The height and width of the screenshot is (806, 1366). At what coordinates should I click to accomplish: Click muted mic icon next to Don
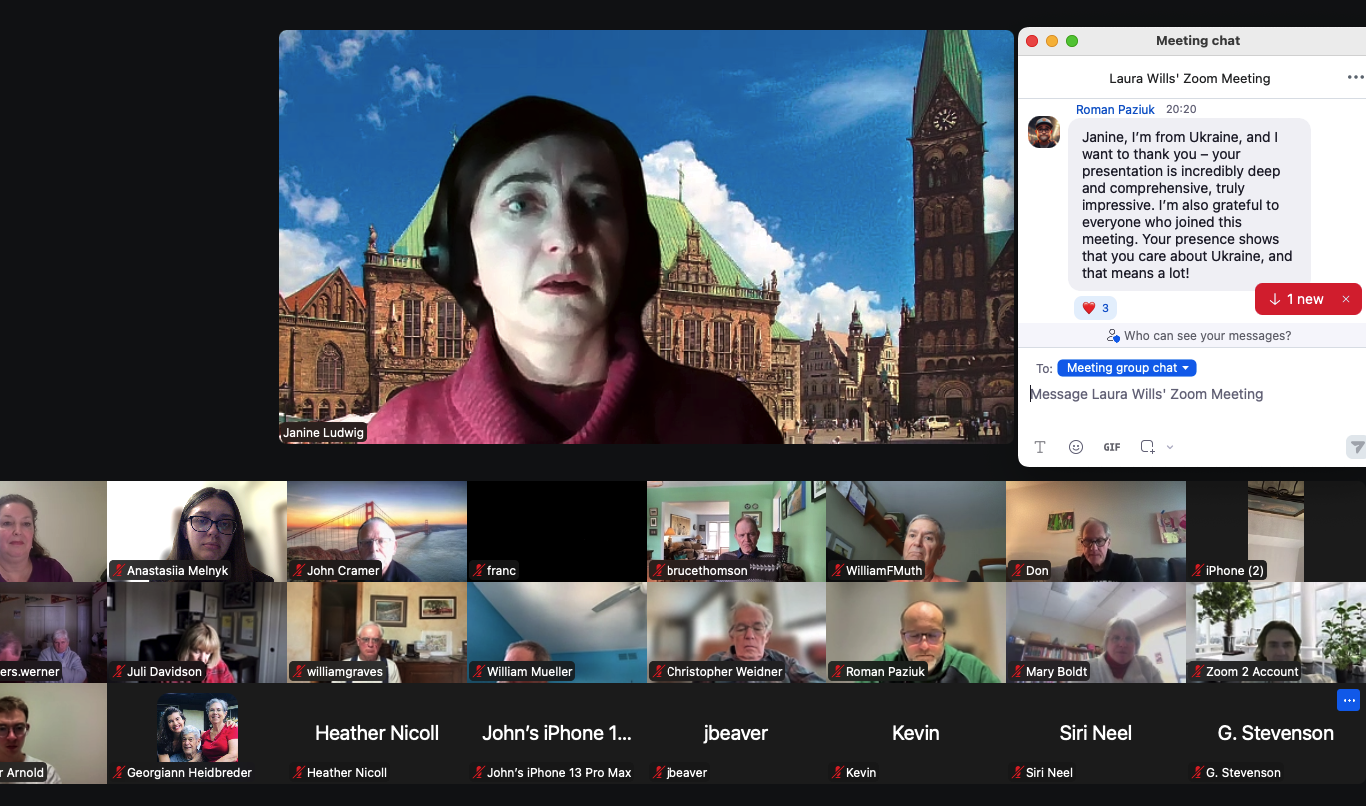click(x=1017, y=571)
